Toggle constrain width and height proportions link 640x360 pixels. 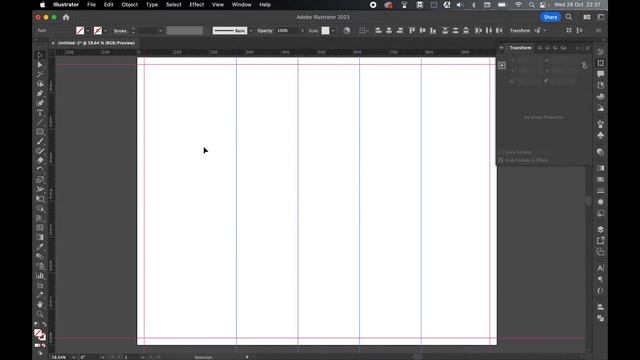(584, 65)
